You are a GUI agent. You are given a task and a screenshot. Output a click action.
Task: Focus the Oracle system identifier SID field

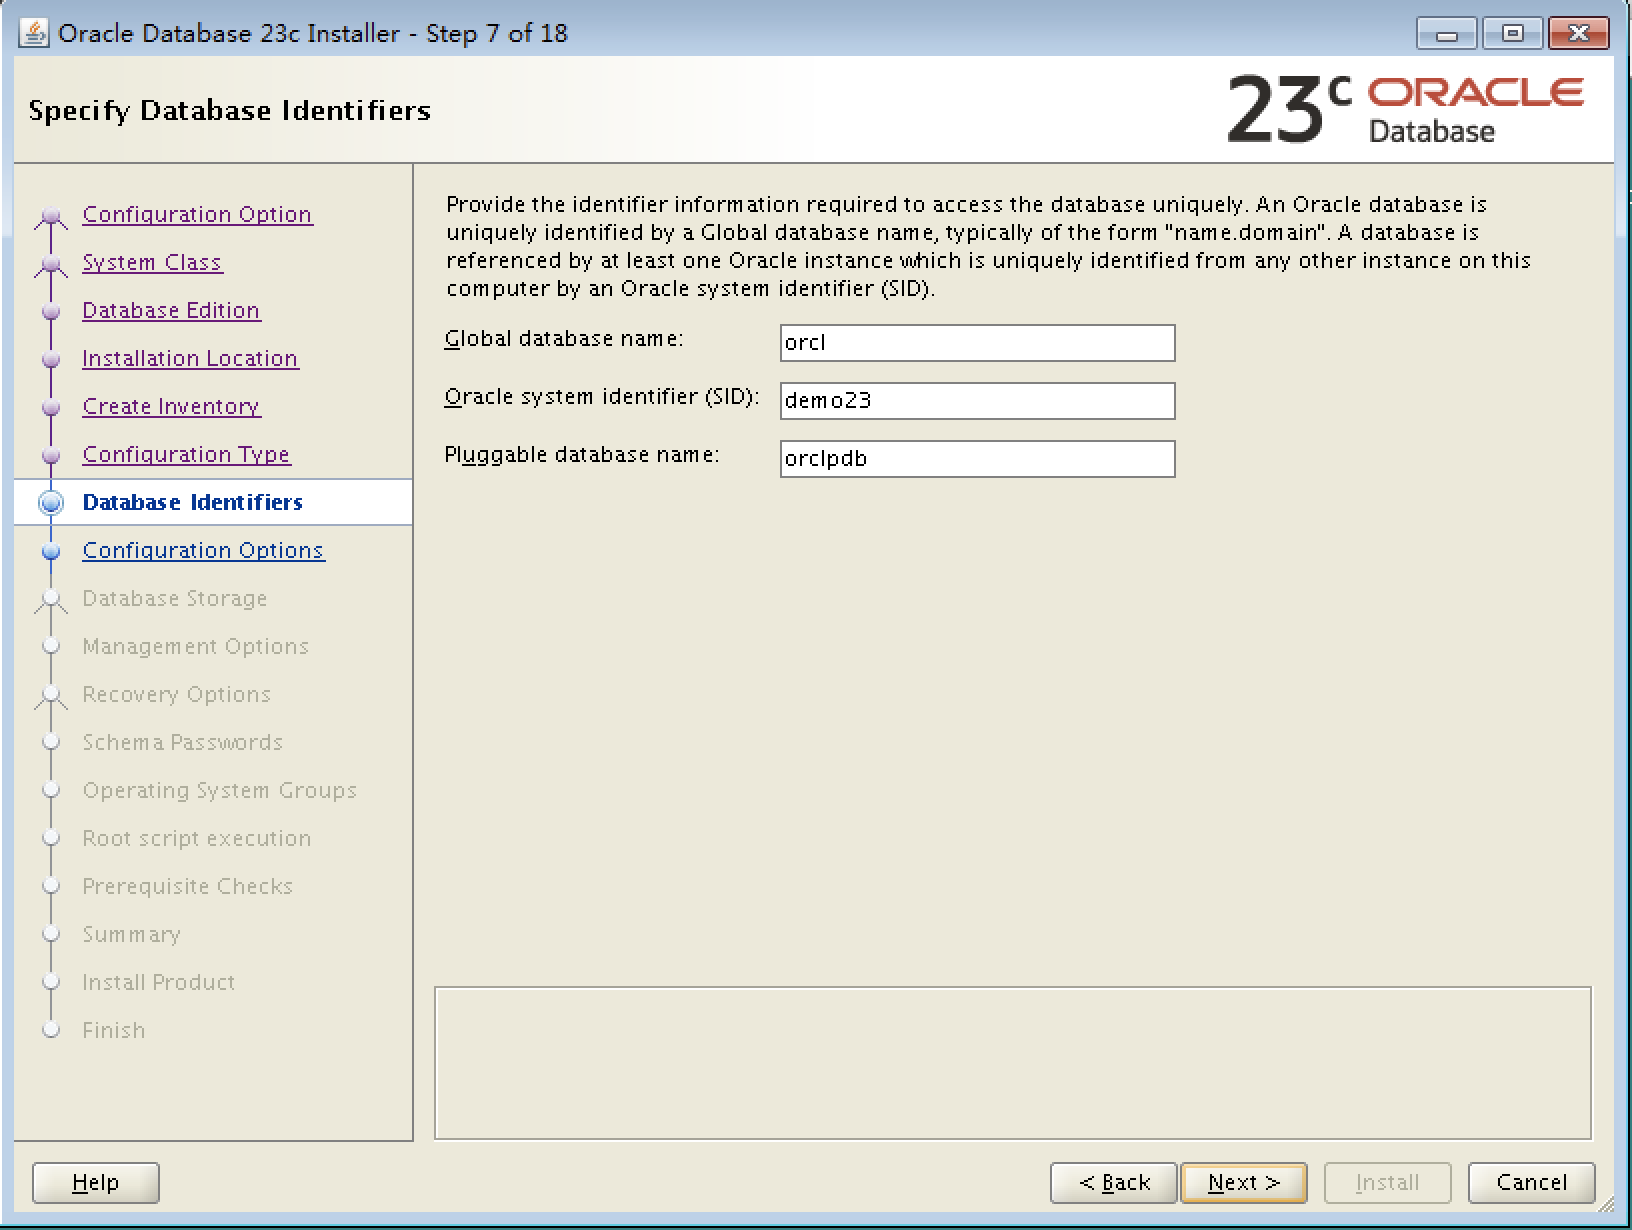tap(977, 401)
